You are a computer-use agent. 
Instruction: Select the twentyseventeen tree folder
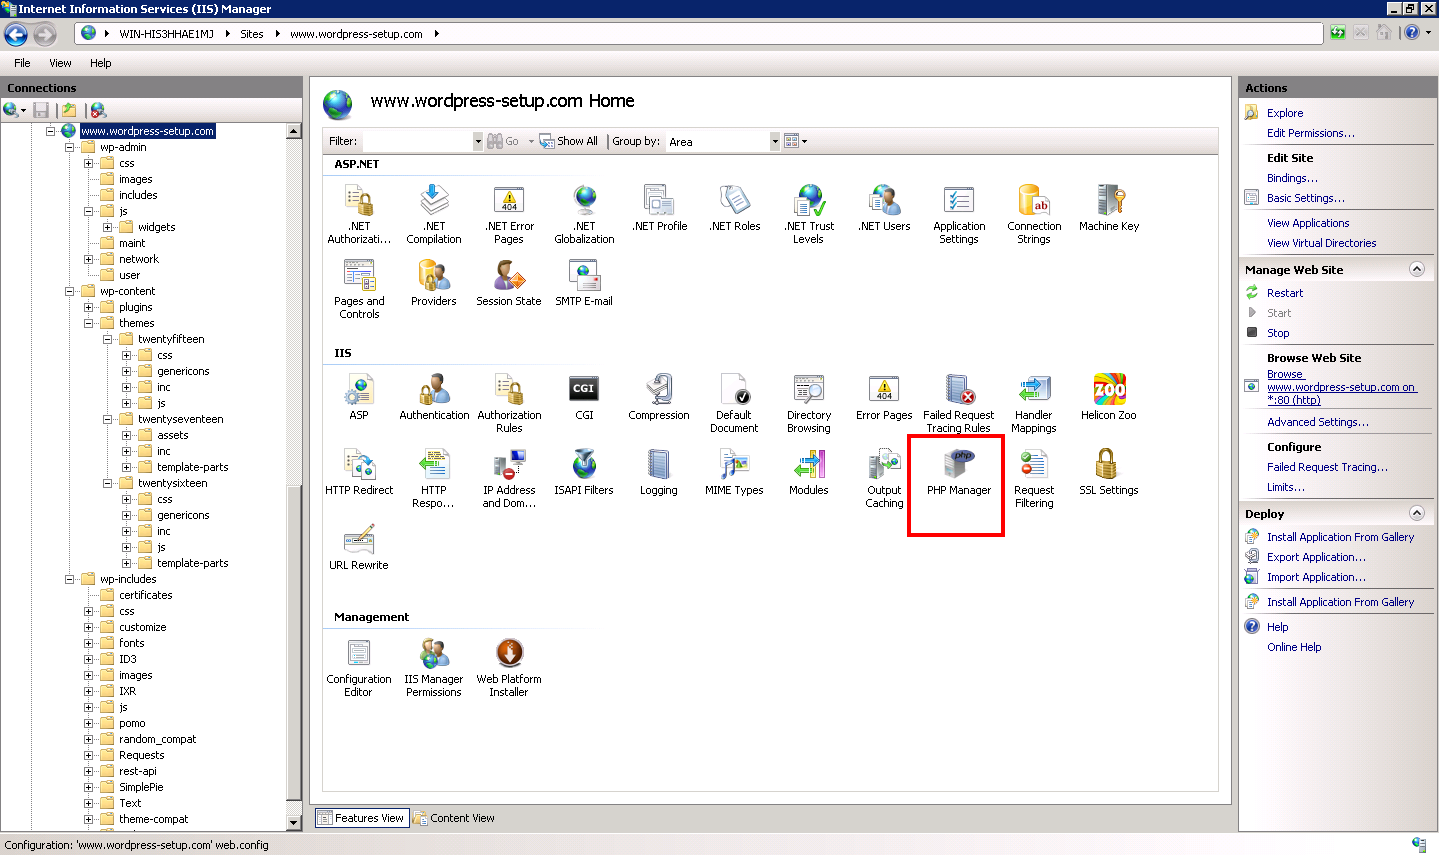(180, 419)
